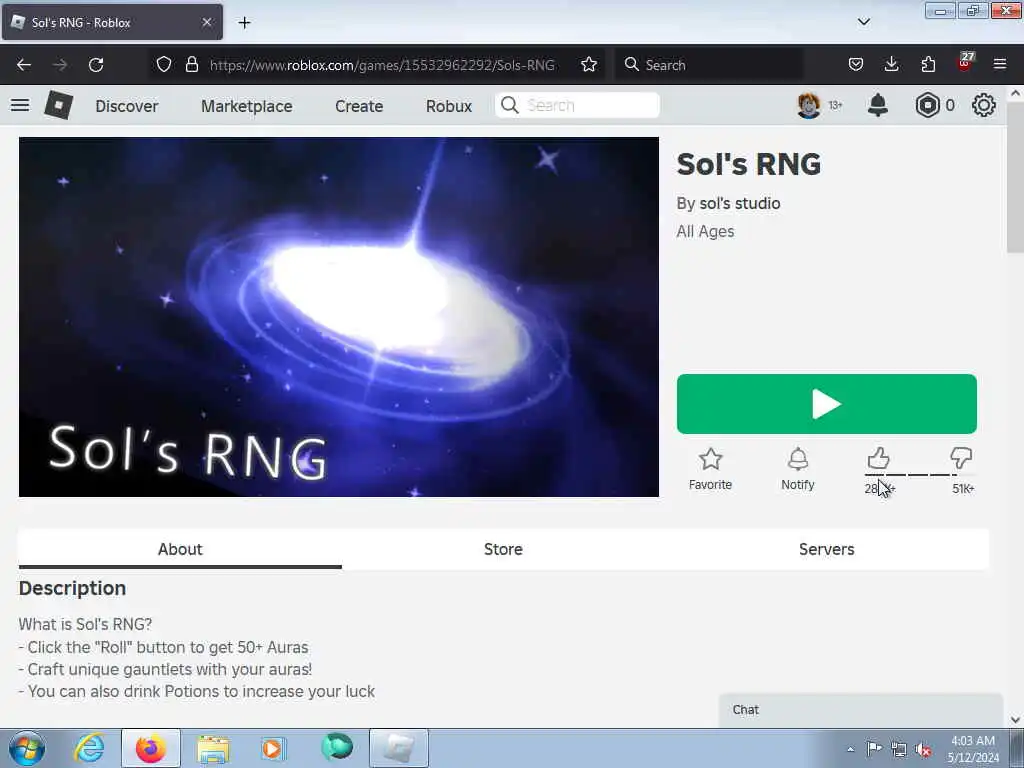Click the Roblox logo home icon

pyautogui.click(x=58, y=105)
